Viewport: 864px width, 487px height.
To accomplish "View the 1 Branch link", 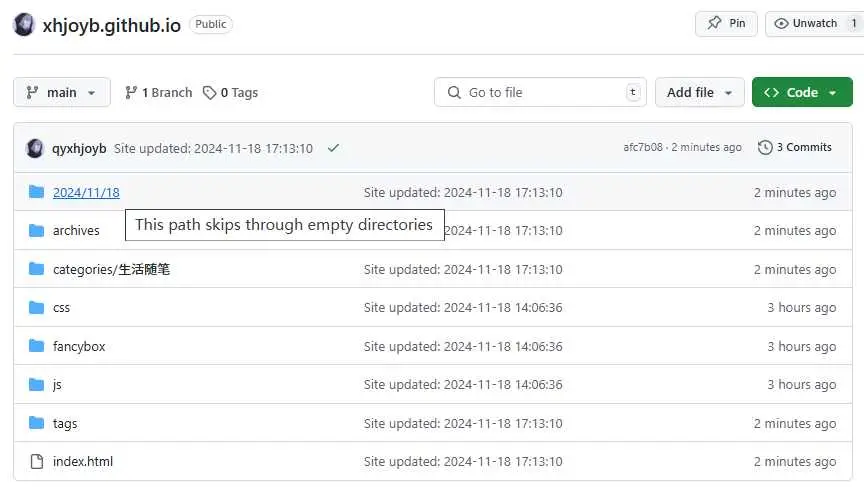I will pyautogui.click(x=158, y=92).
